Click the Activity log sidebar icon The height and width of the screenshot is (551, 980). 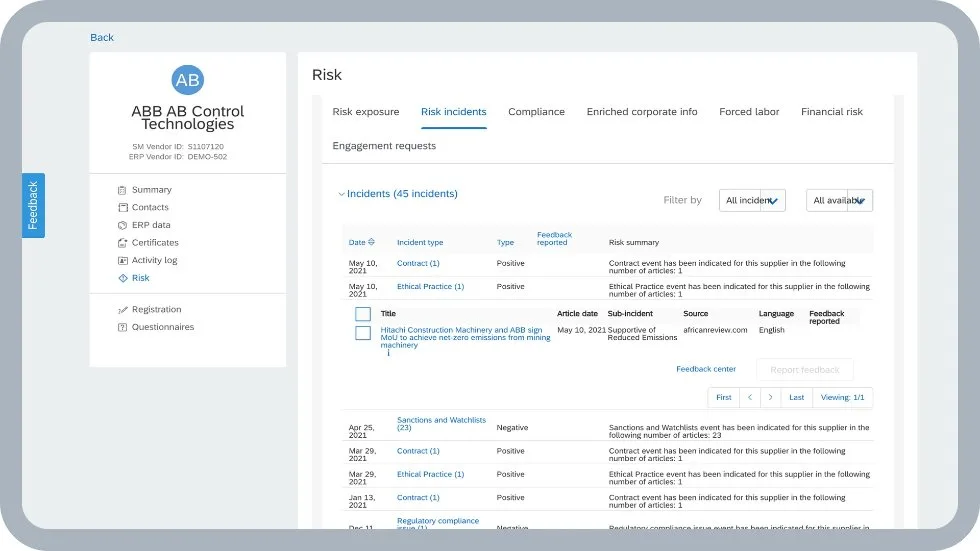122,261
